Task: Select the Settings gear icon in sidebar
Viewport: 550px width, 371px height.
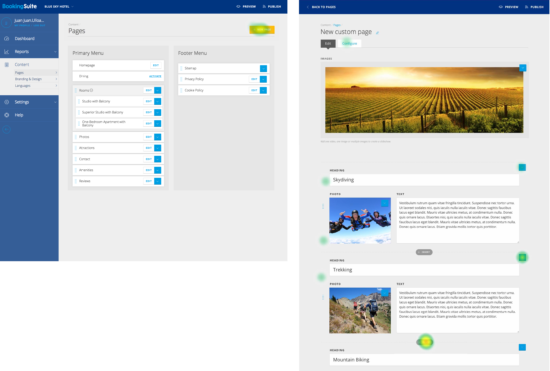Action: click(x=6, y=102)
